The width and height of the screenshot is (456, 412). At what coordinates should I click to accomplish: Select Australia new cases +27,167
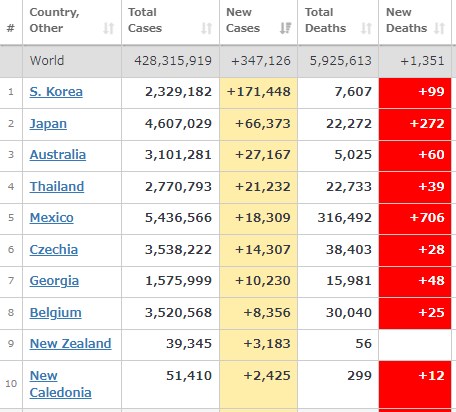click(263, 155)
